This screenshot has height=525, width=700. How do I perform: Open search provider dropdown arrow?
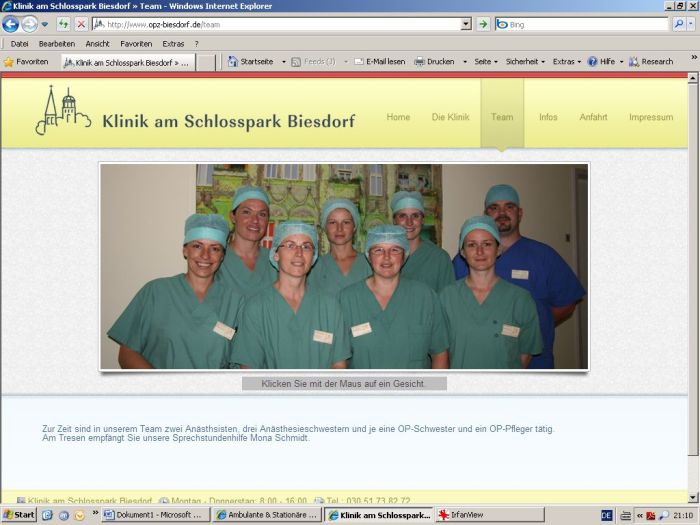coord(691,24)
